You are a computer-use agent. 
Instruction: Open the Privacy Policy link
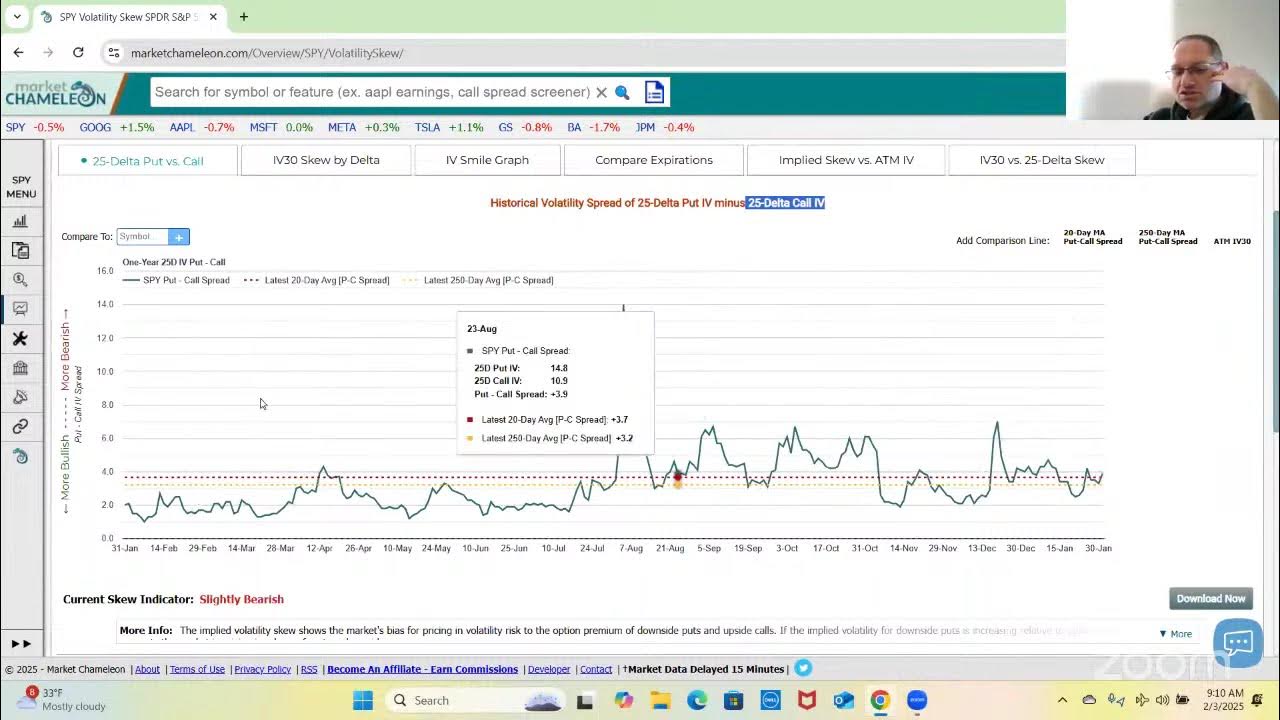tap(263, 669)
